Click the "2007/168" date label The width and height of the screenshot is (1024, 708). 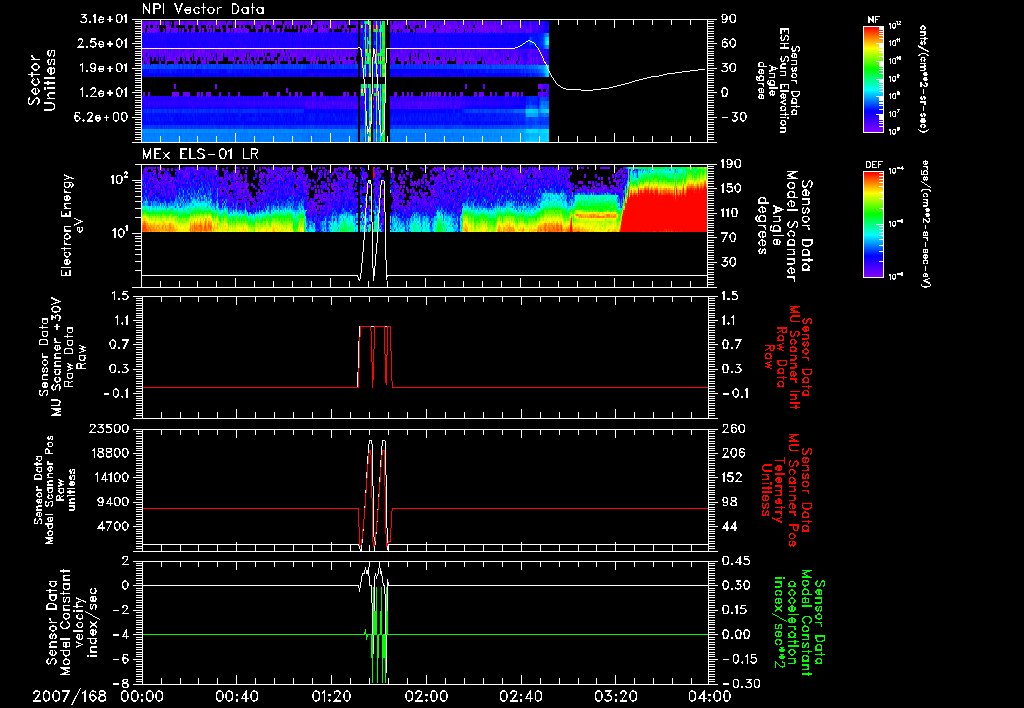pos(70,697)
